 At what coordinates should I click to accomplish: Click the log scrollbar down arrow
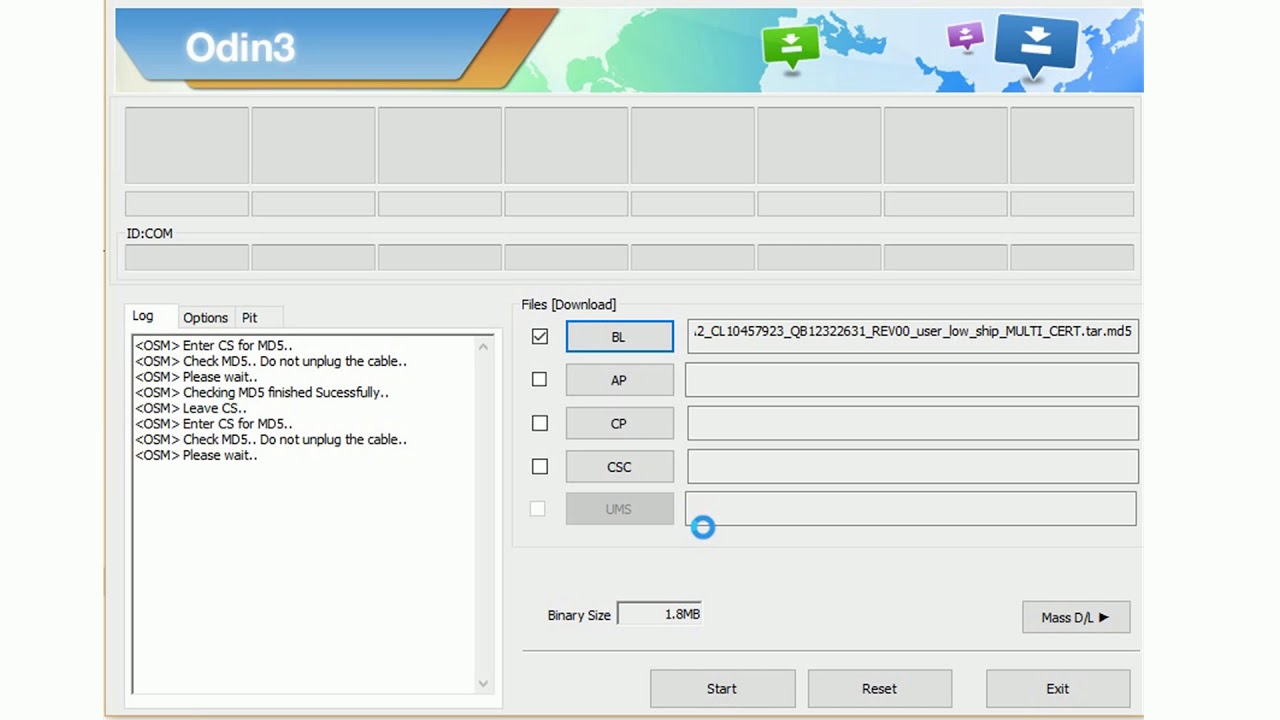(x=483, y=684)
